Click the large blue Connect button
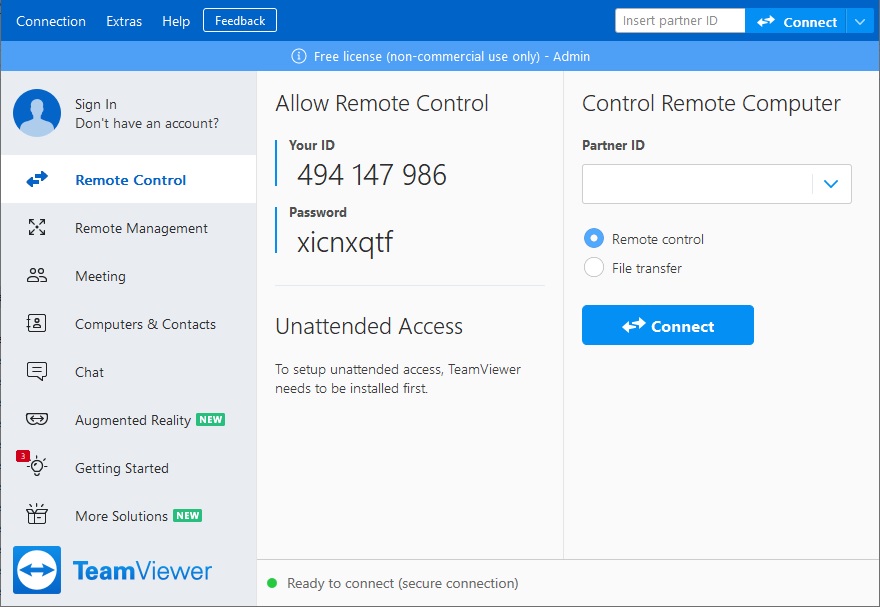This screenshot has height=607, width=880. click(x=668, y=325)
